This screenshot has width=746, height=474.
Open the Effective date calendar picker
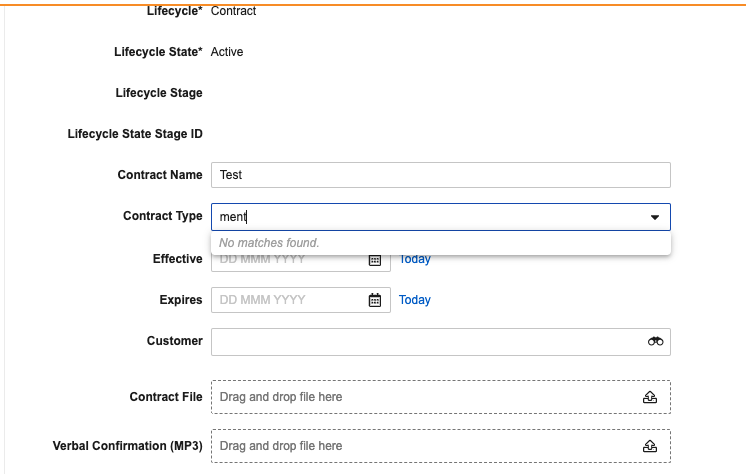pos(375,260)
